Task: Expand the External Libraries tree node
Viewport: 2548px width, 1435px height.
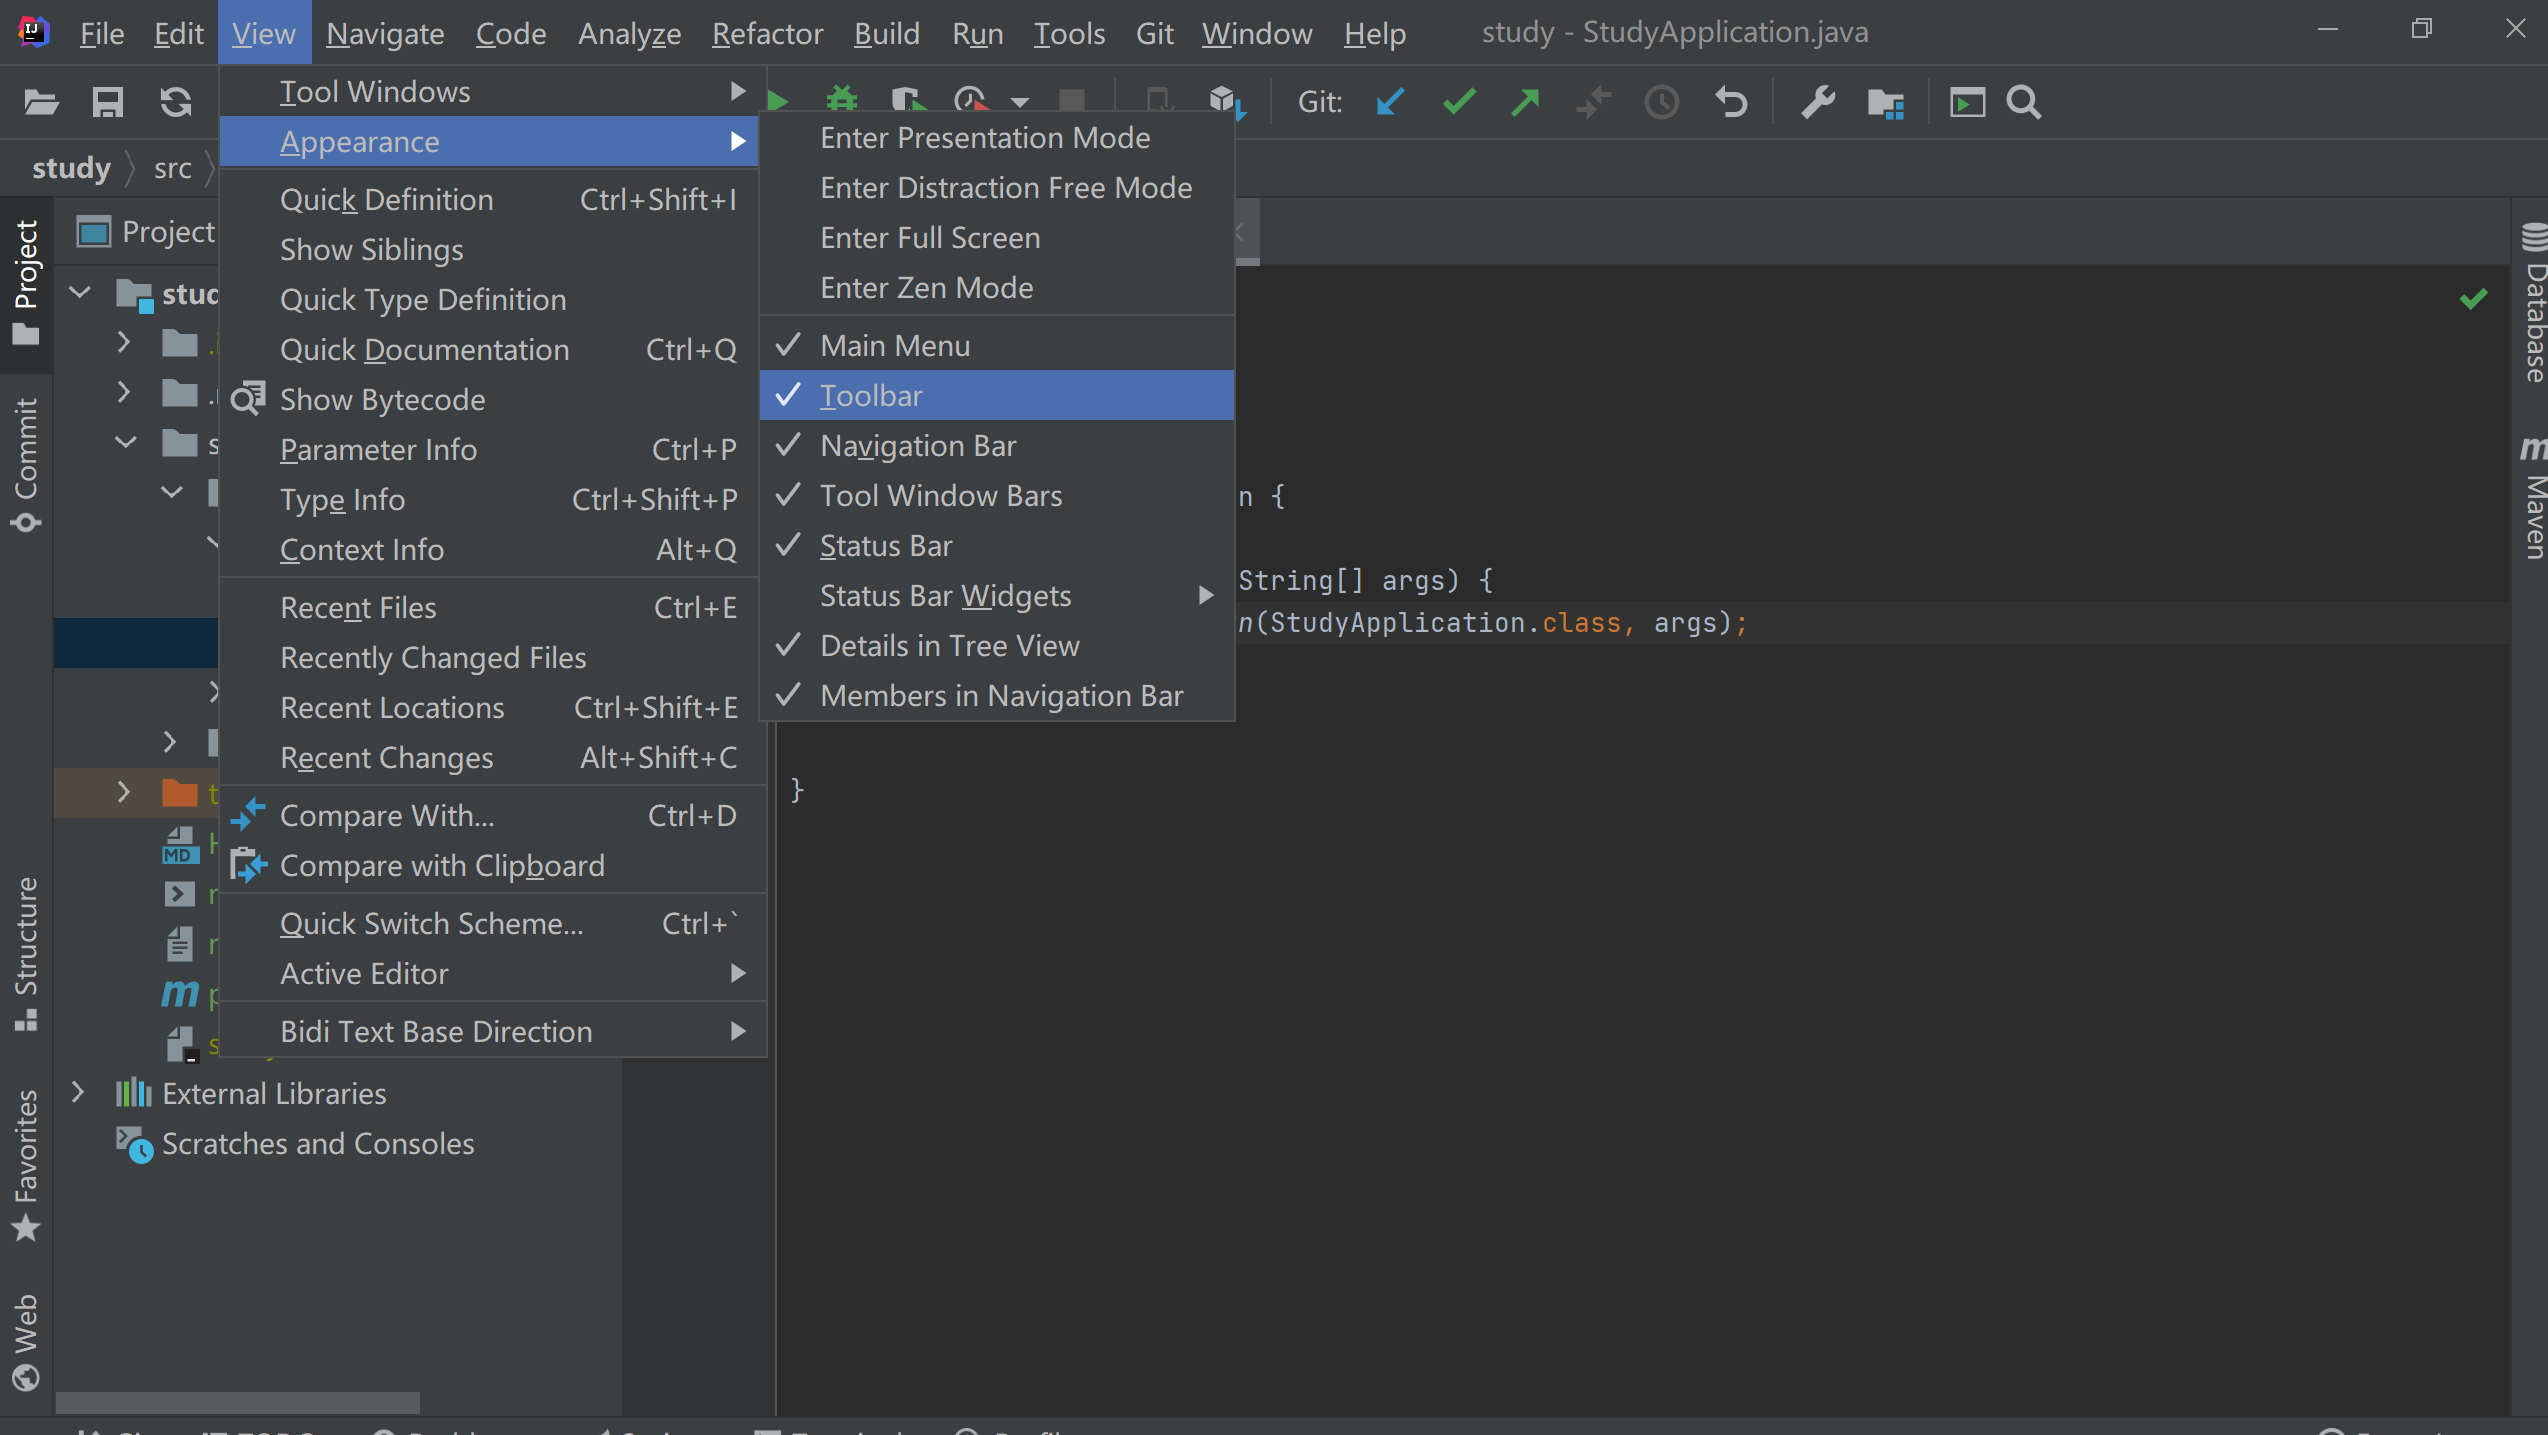Action: pos(78,1092)
